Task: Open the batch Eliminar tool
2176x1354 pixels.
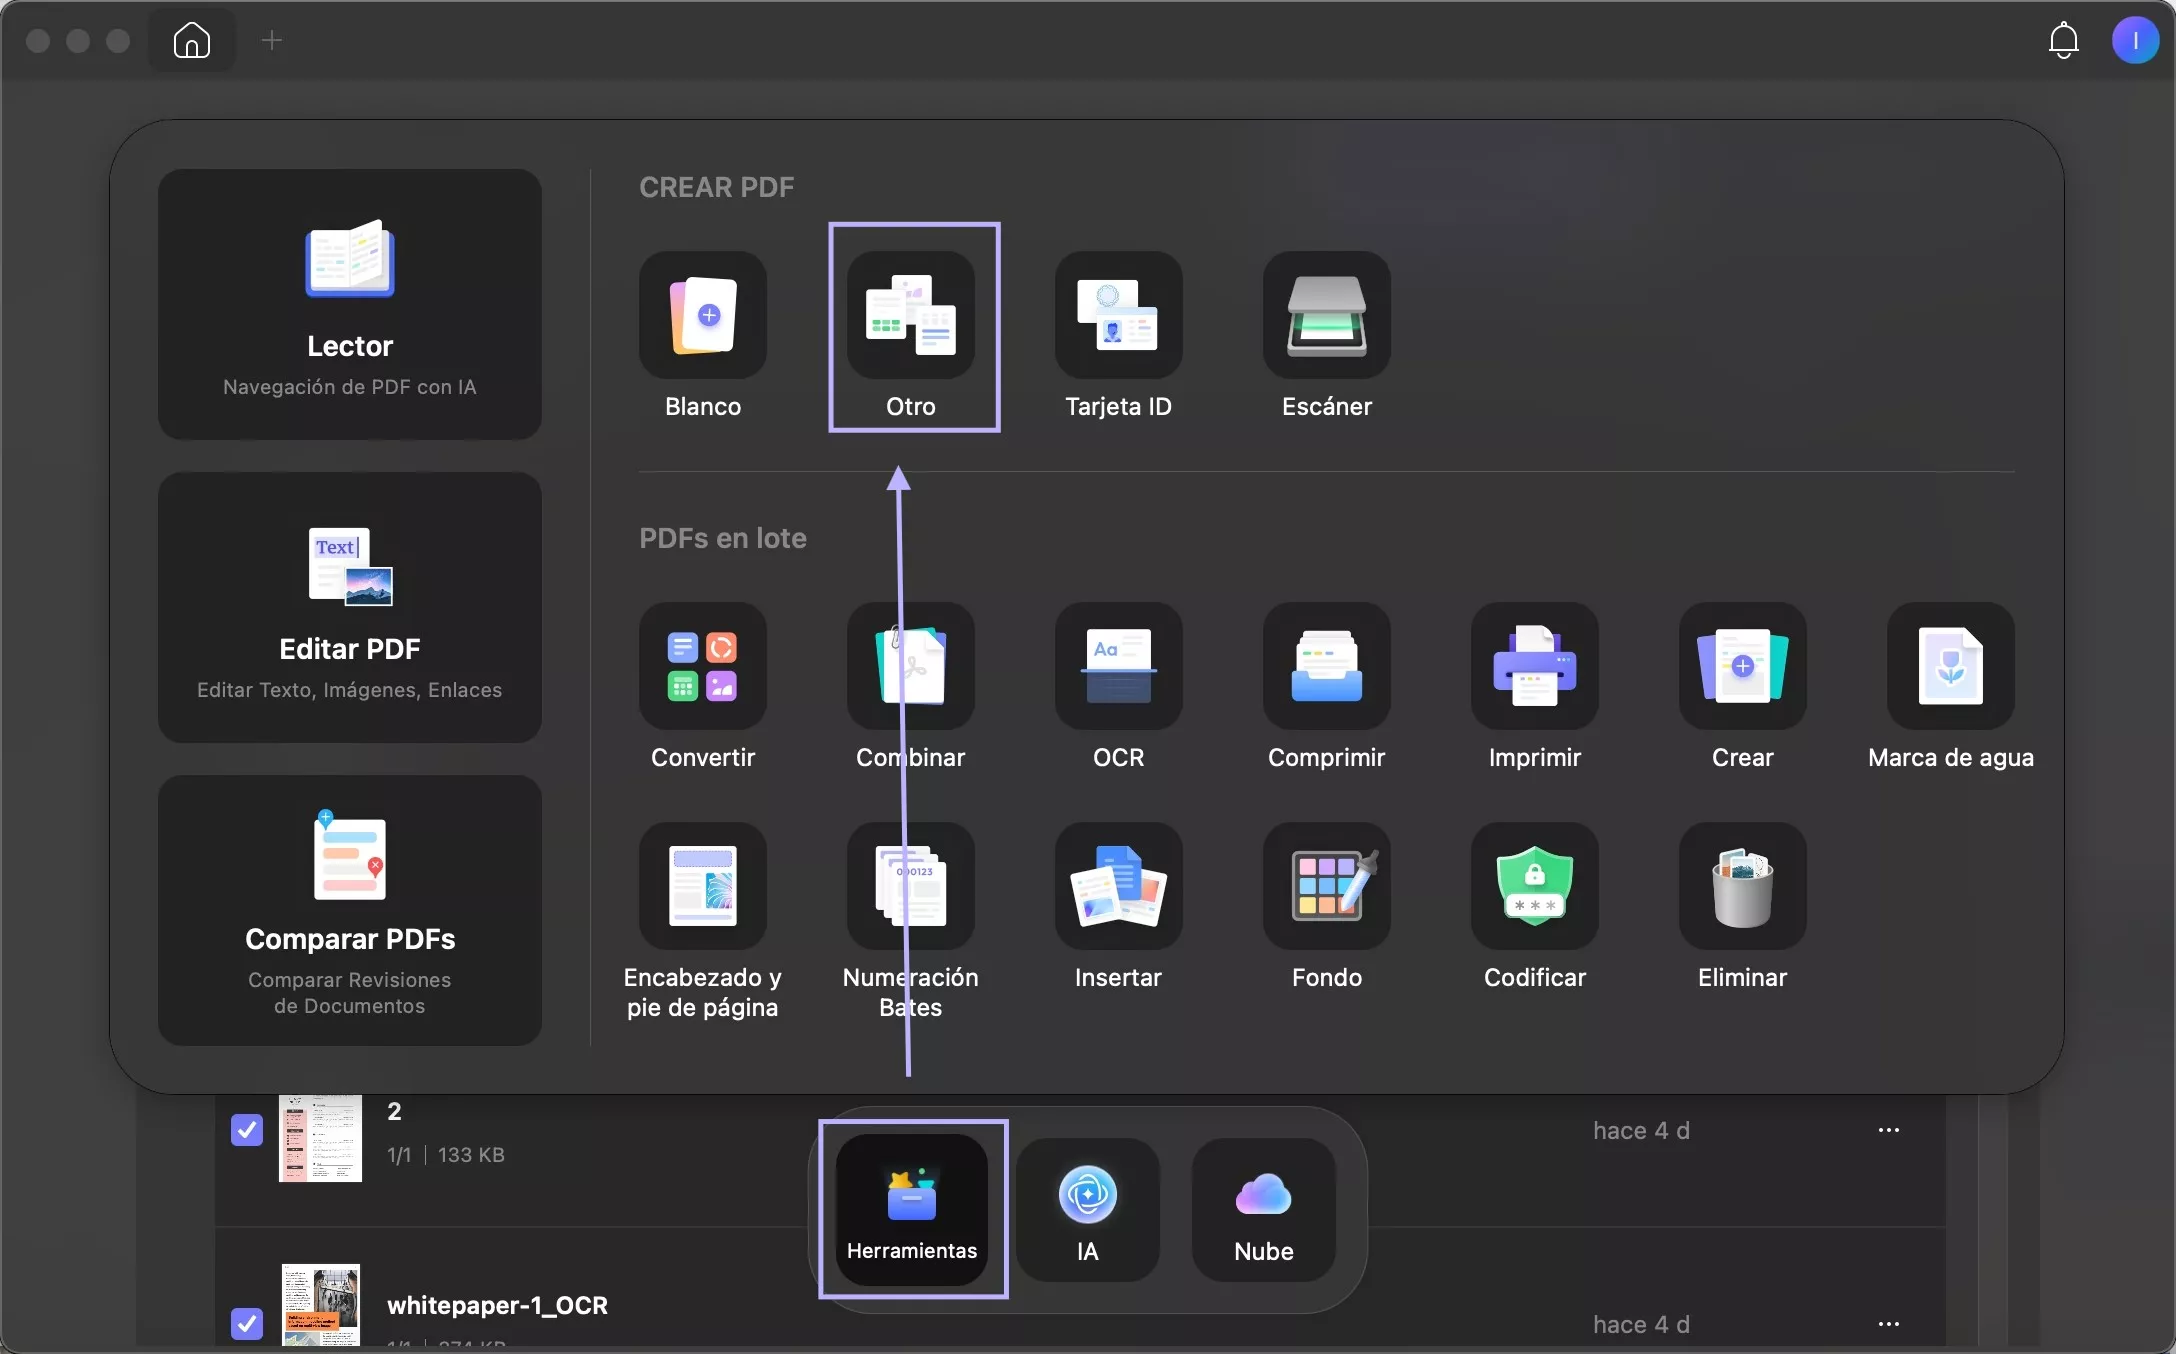Action: coord(1743,886)
